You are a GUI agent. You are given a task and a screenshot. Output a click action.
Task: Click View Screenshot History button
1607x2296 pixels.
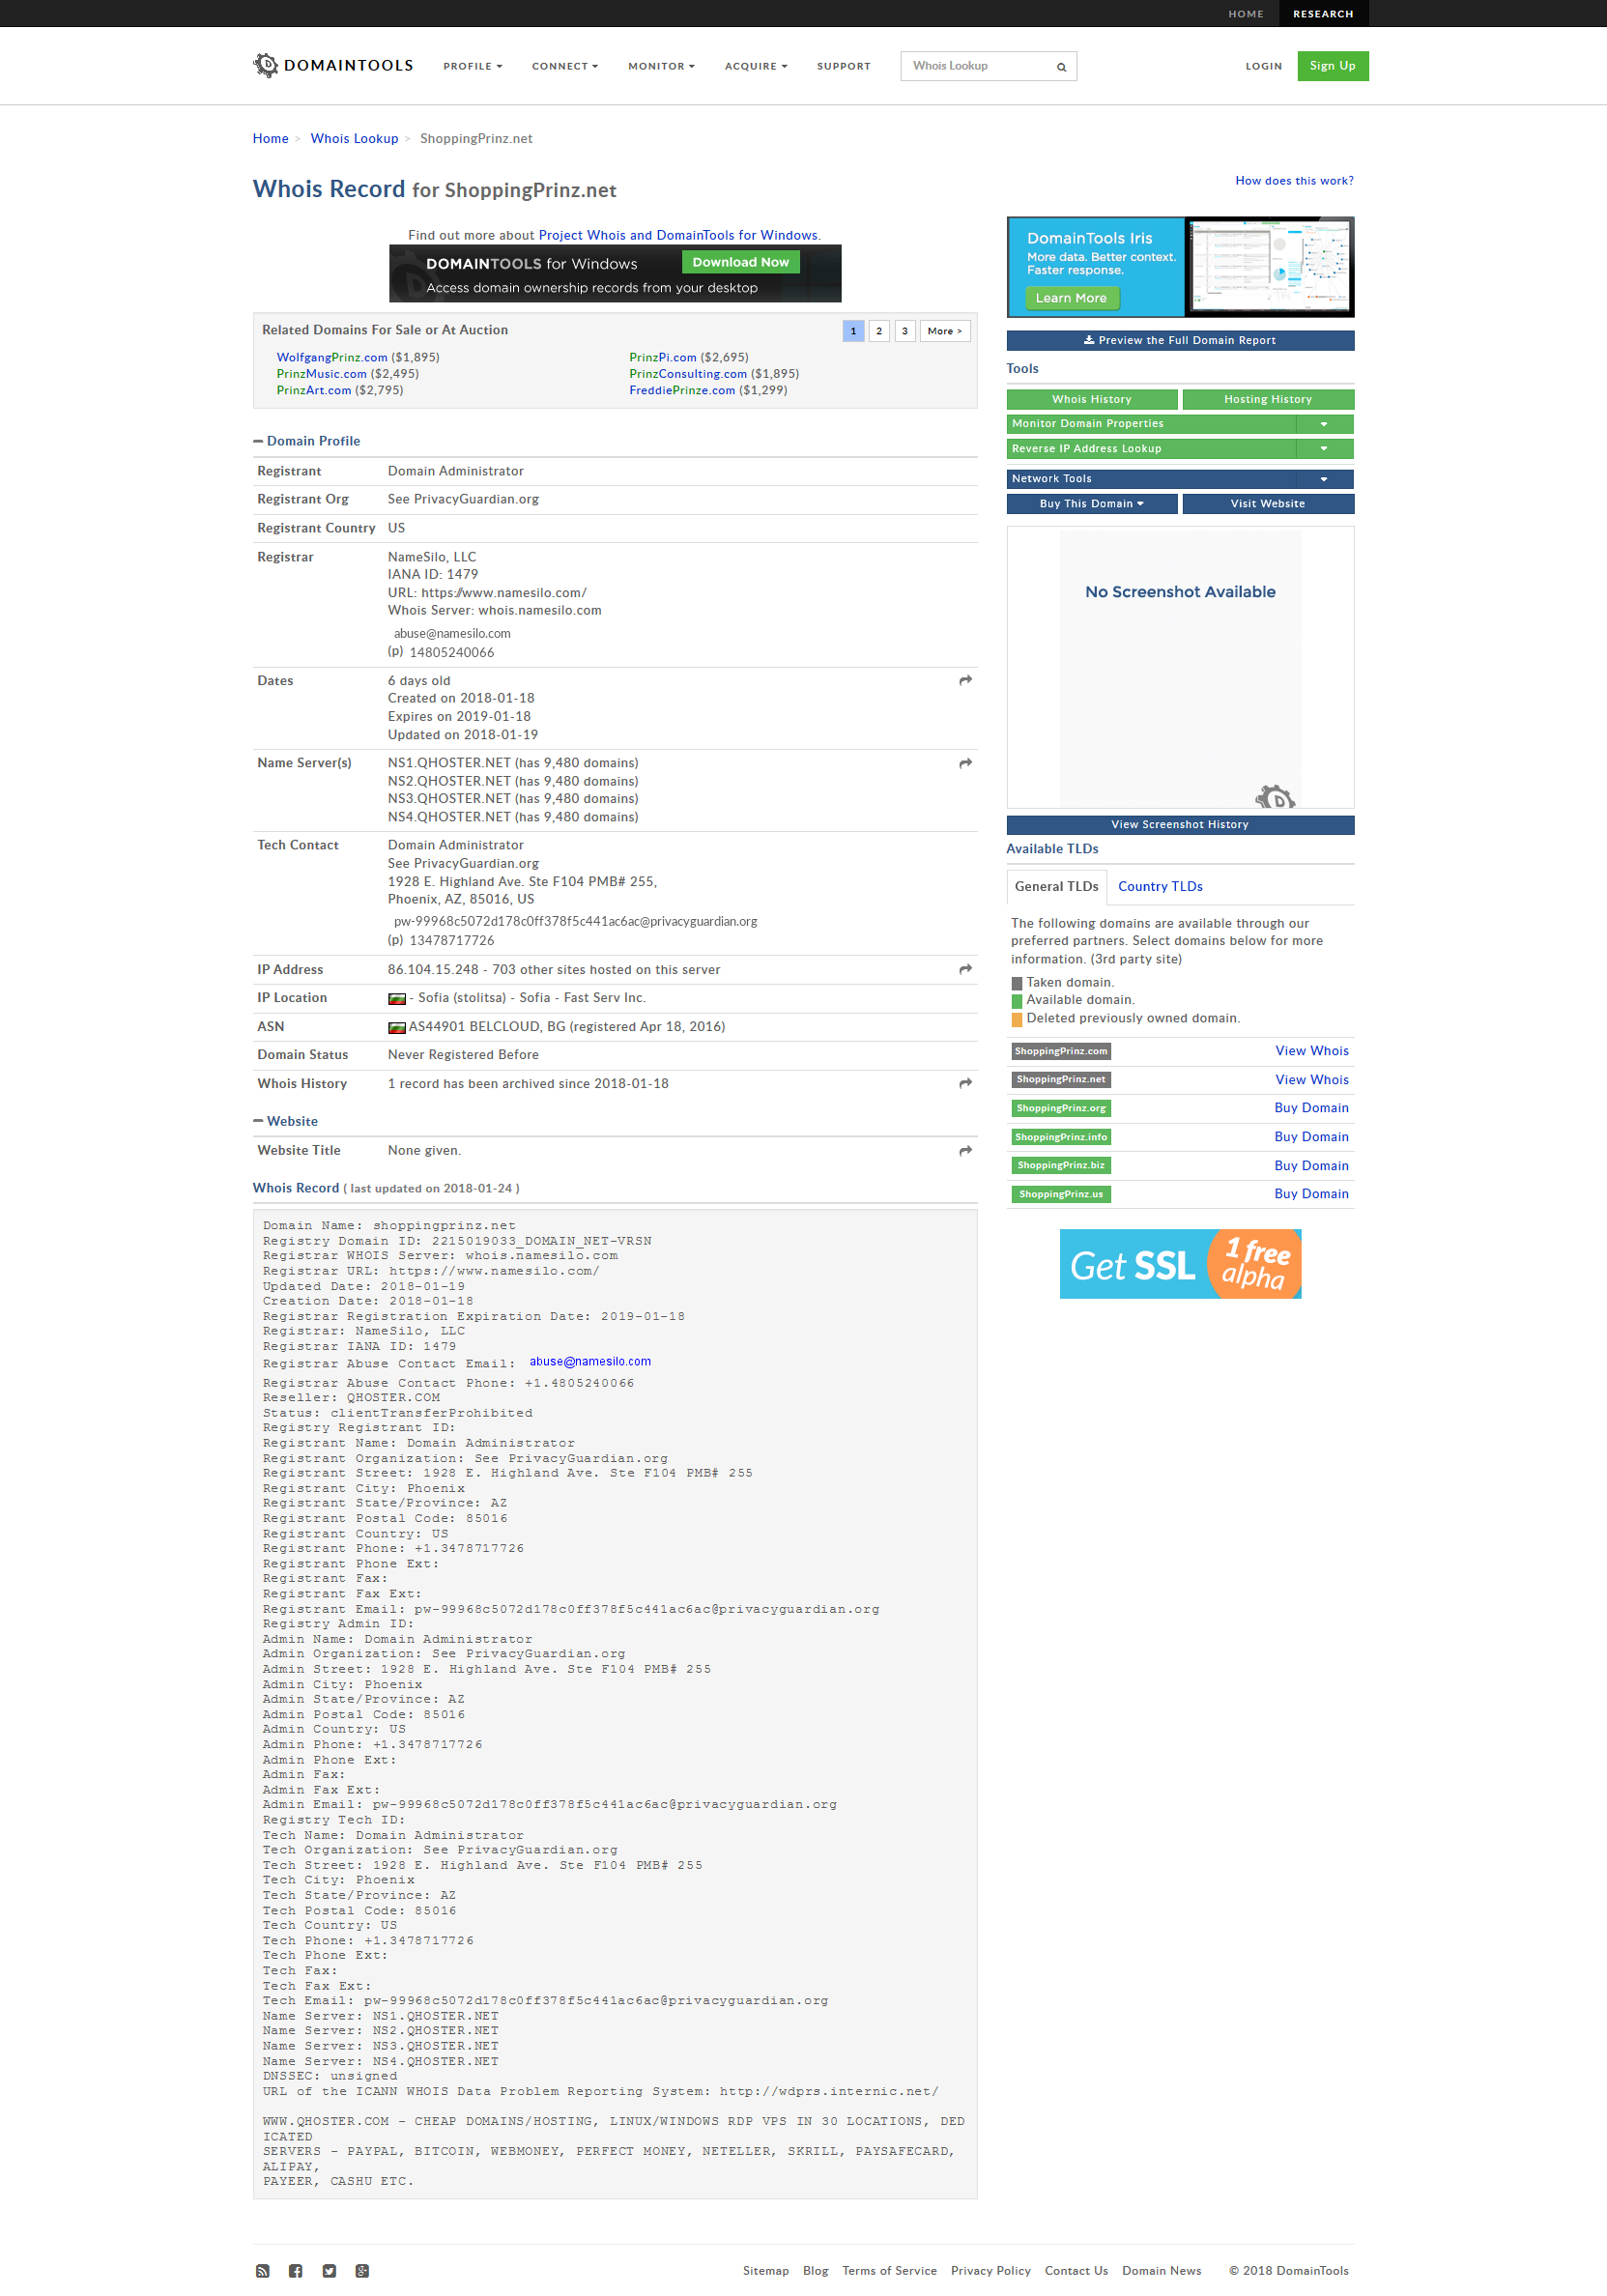pos(1180,825)
